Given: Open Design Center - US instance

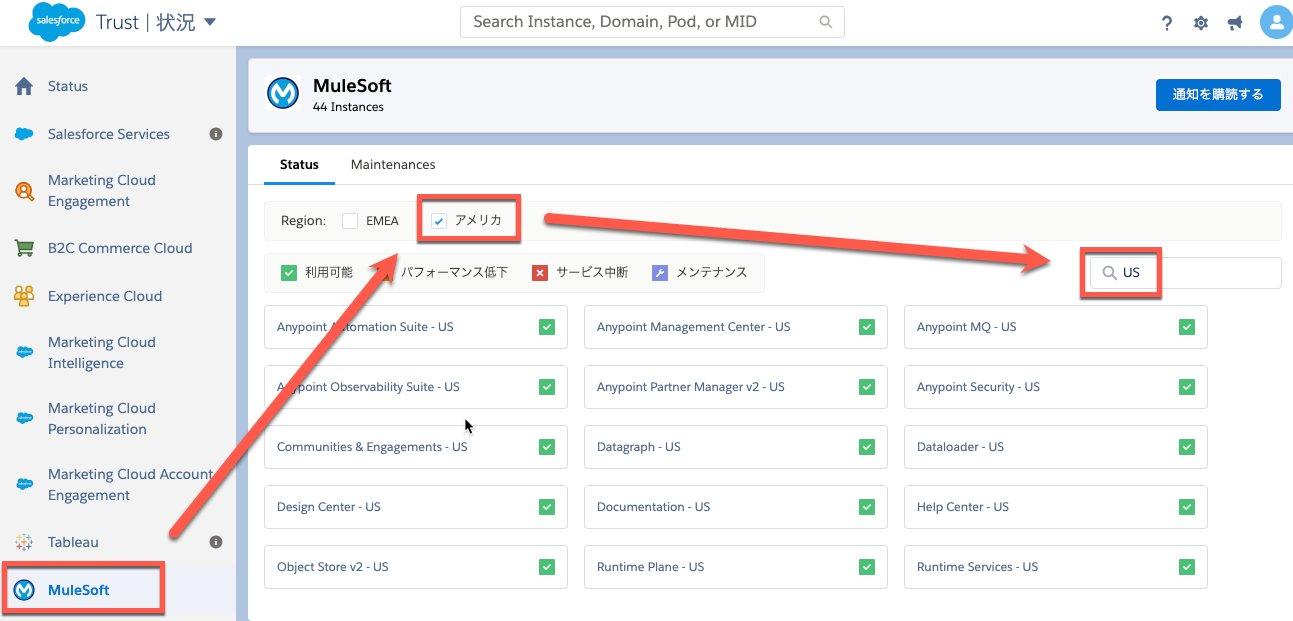Looking at the screenshot, I should [x=416, y=507].
